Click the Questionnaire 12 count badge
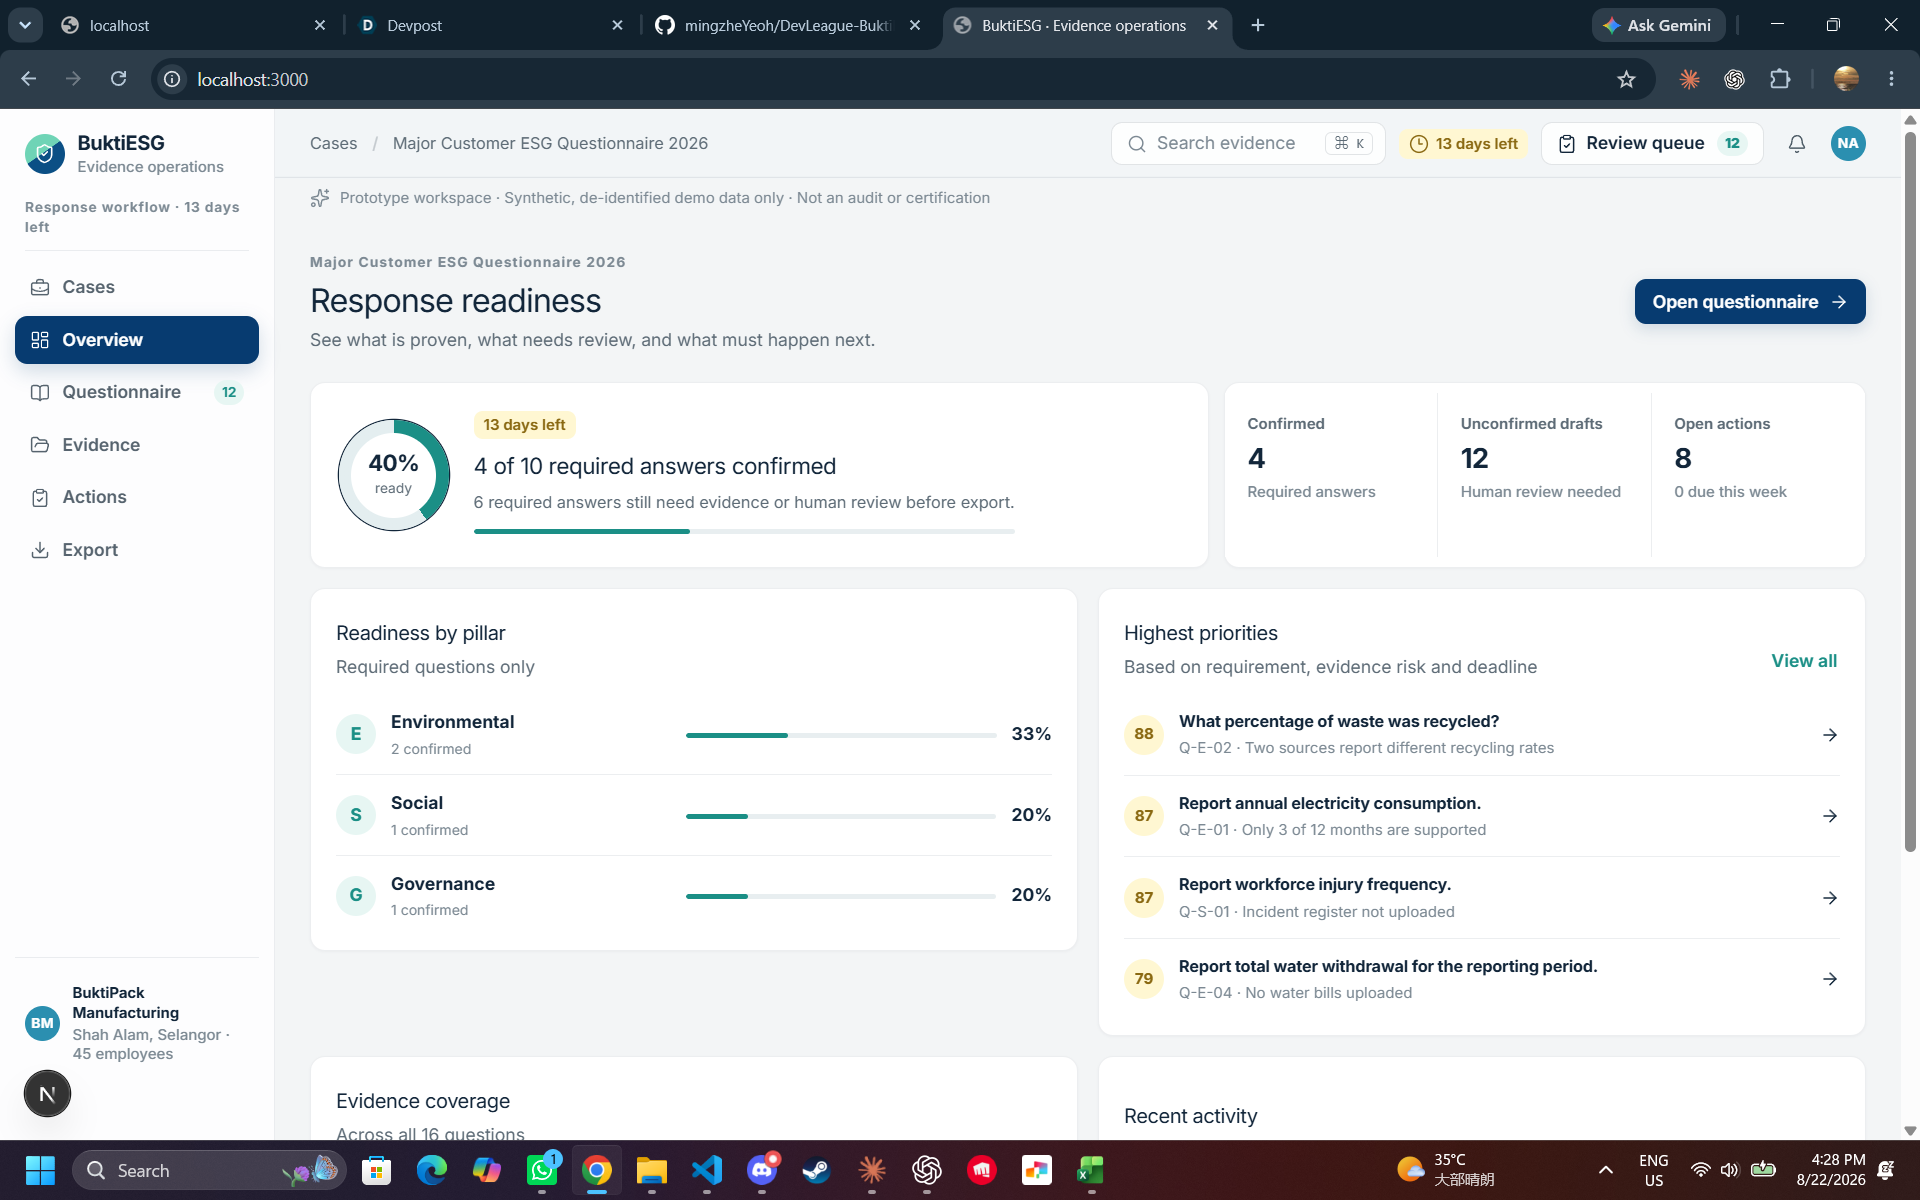 (x=229, y=392)
